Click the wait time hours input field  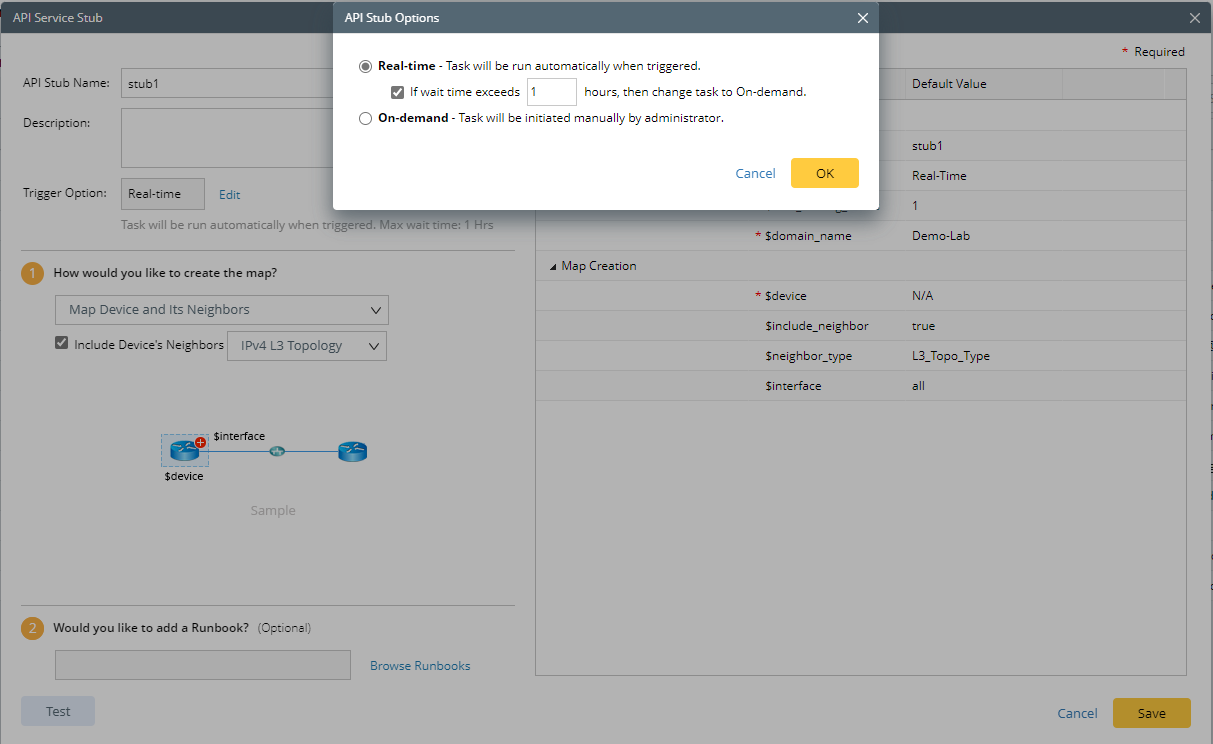tap(551, 92)
